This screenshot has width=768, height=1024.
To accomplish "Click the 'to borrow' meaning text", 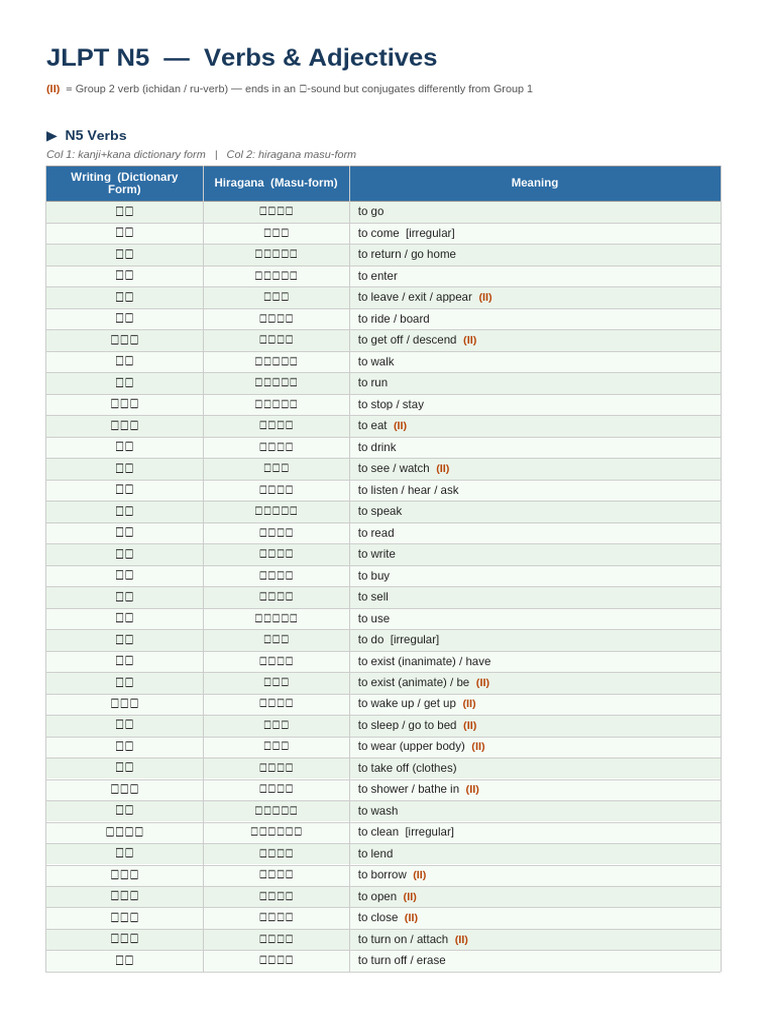I will 382,874.
